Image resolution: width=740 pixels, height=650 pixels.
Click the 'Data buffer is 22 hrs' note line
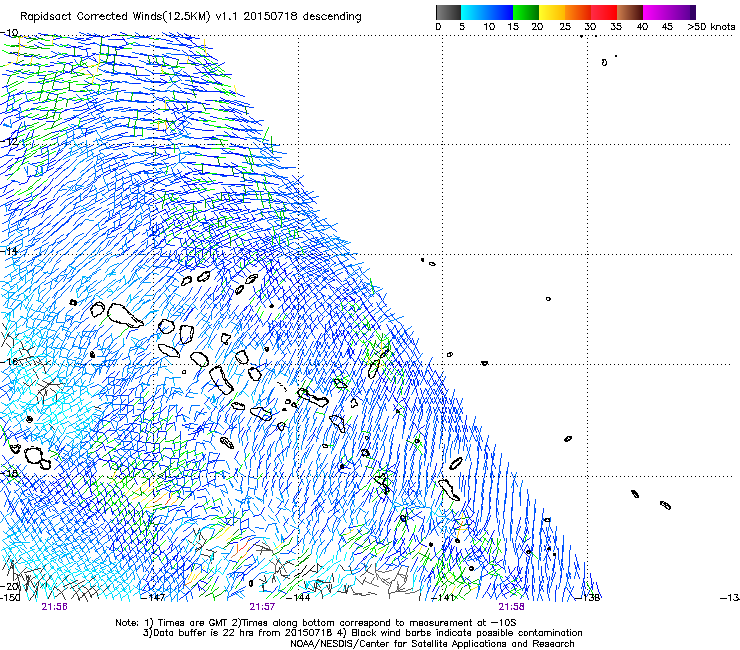[362, 633]
